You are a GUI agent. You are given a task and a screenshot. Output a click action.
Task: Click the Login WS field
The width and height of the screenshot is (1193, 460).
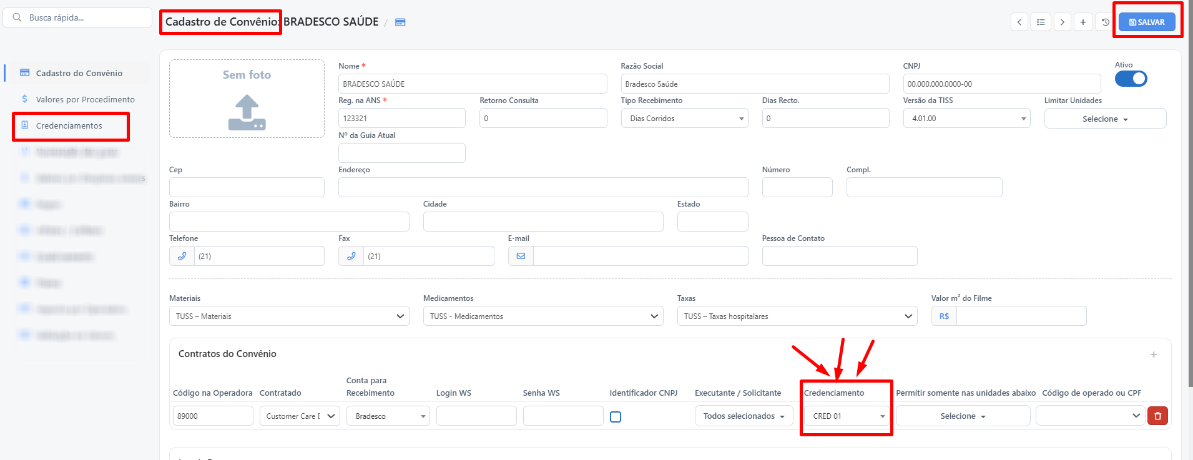pos(476,416)
